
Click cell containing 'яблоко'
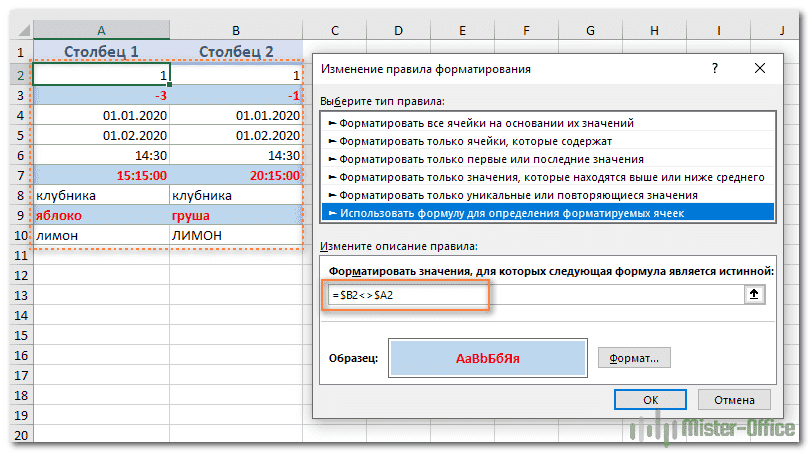tap(100, 215)
